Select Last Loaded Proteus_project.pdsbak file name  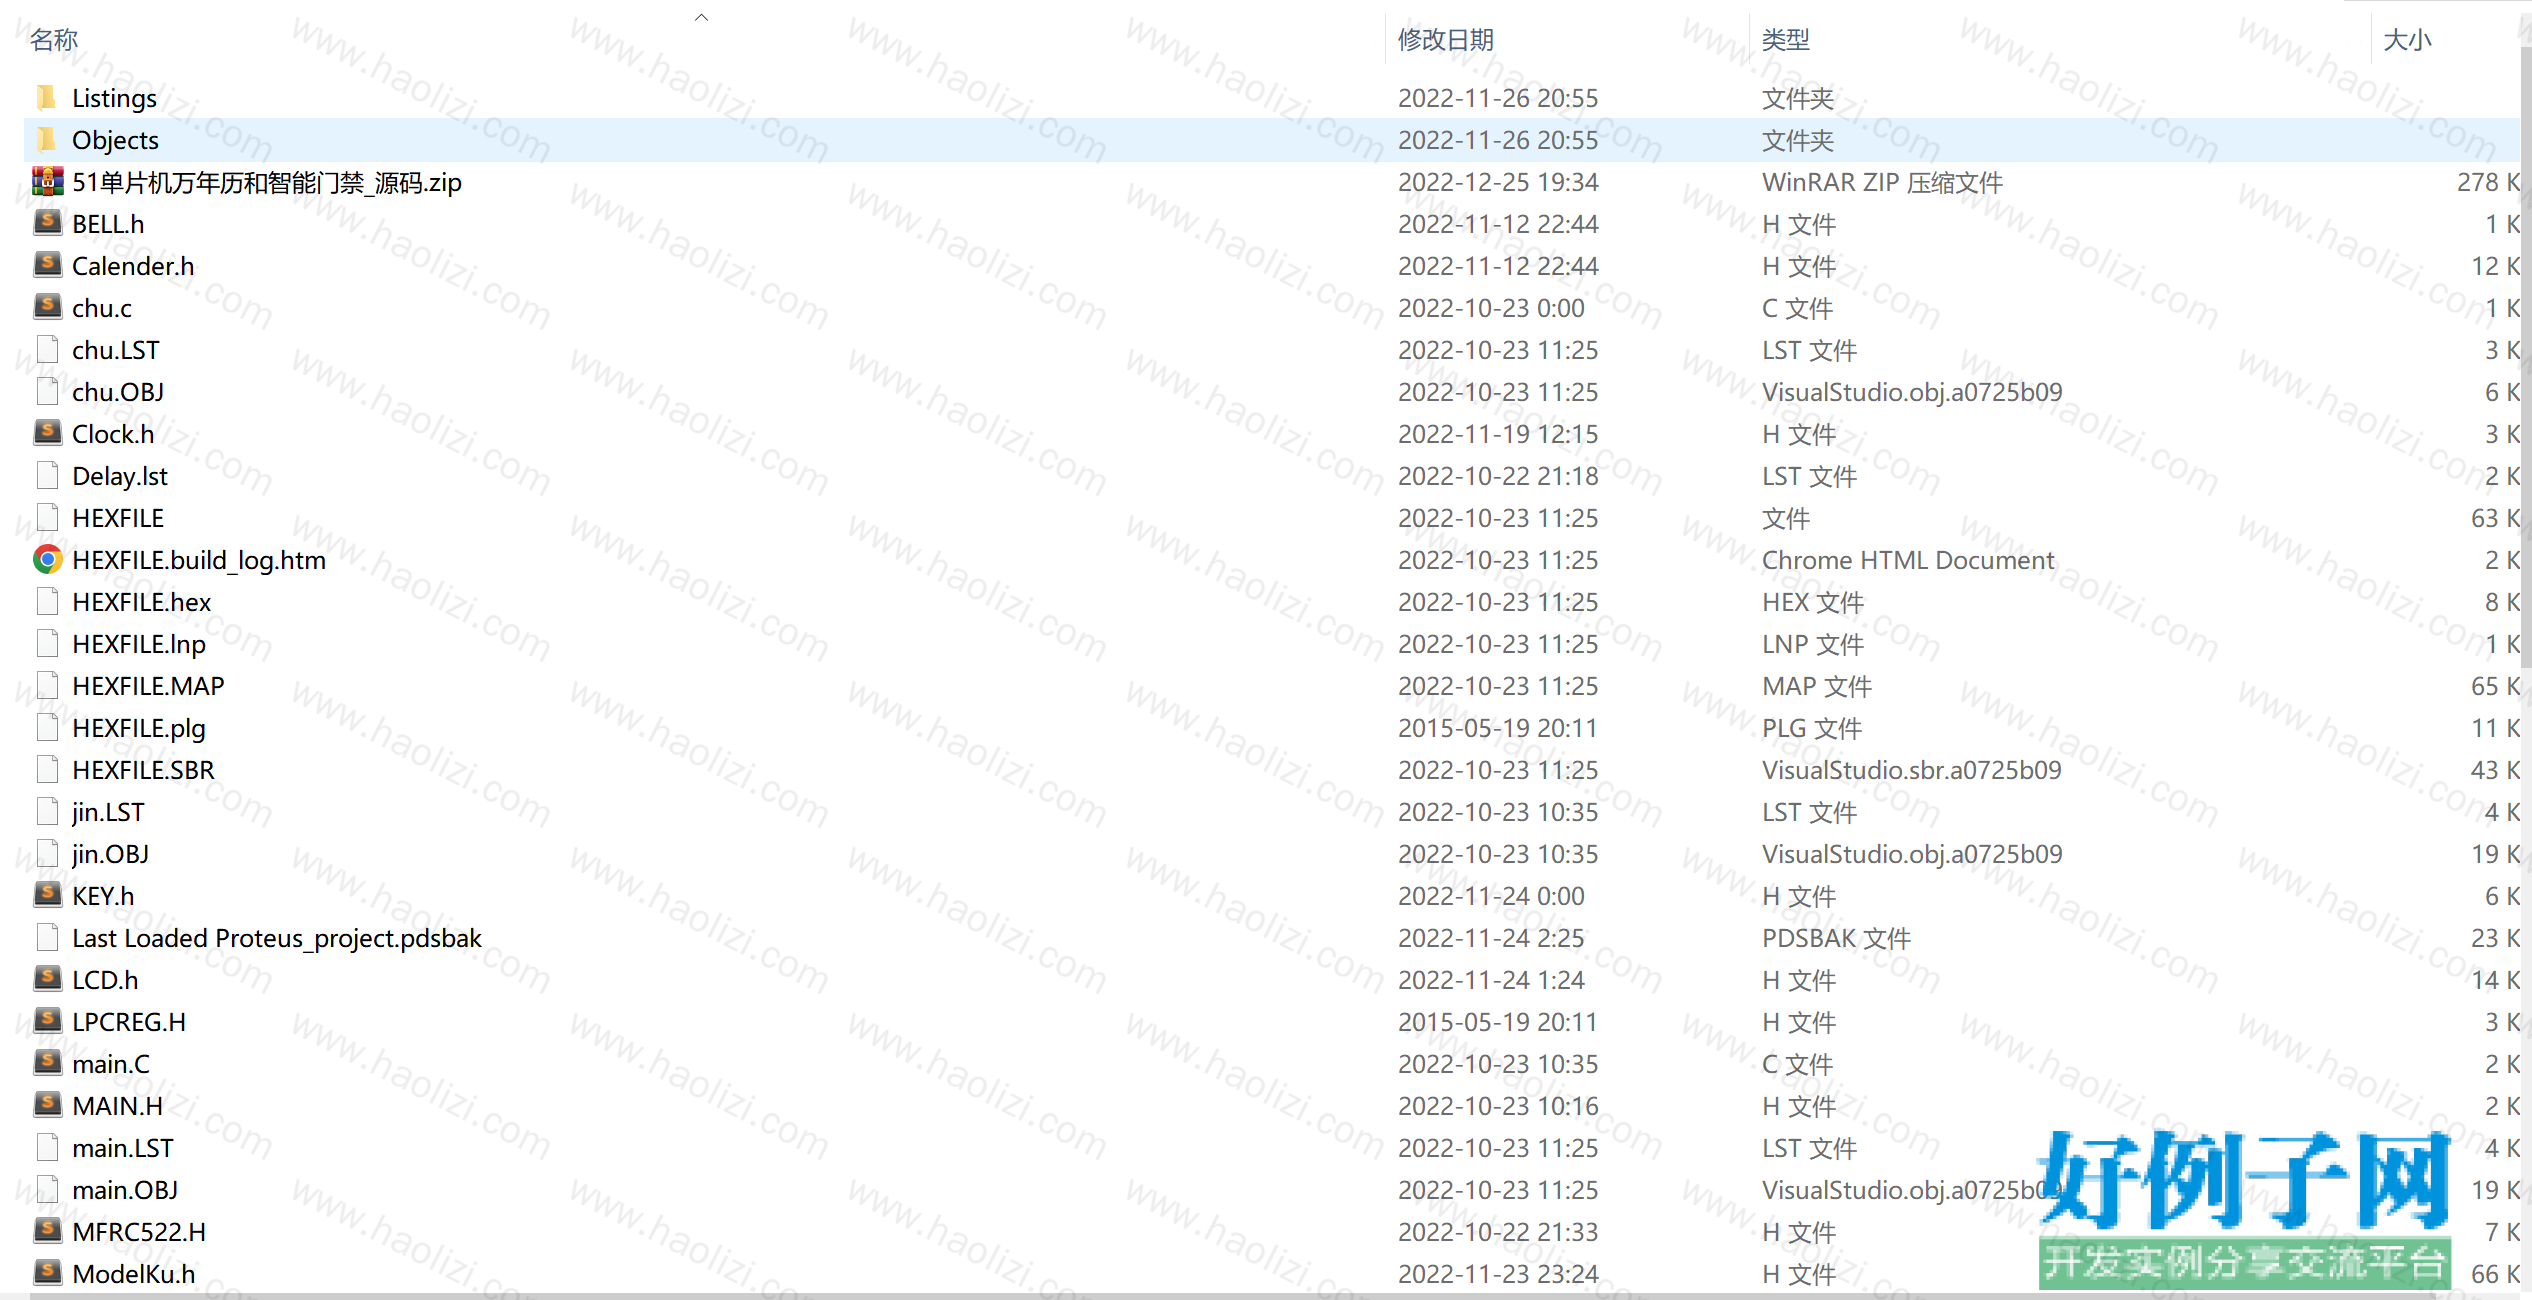click(277, 938)
